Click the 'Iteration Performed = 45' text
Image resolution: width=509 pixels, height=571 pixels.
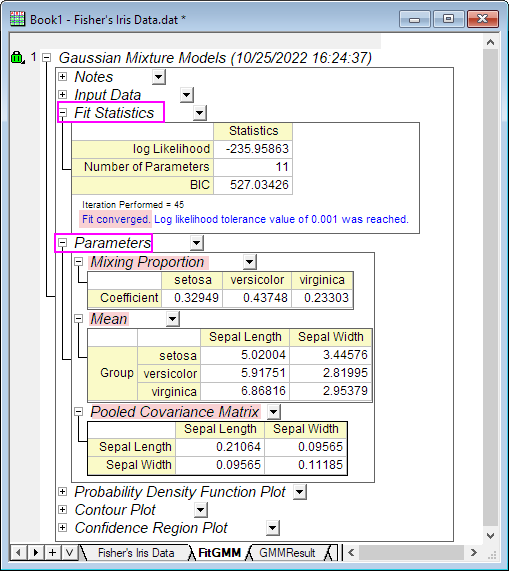coord(133,205)
